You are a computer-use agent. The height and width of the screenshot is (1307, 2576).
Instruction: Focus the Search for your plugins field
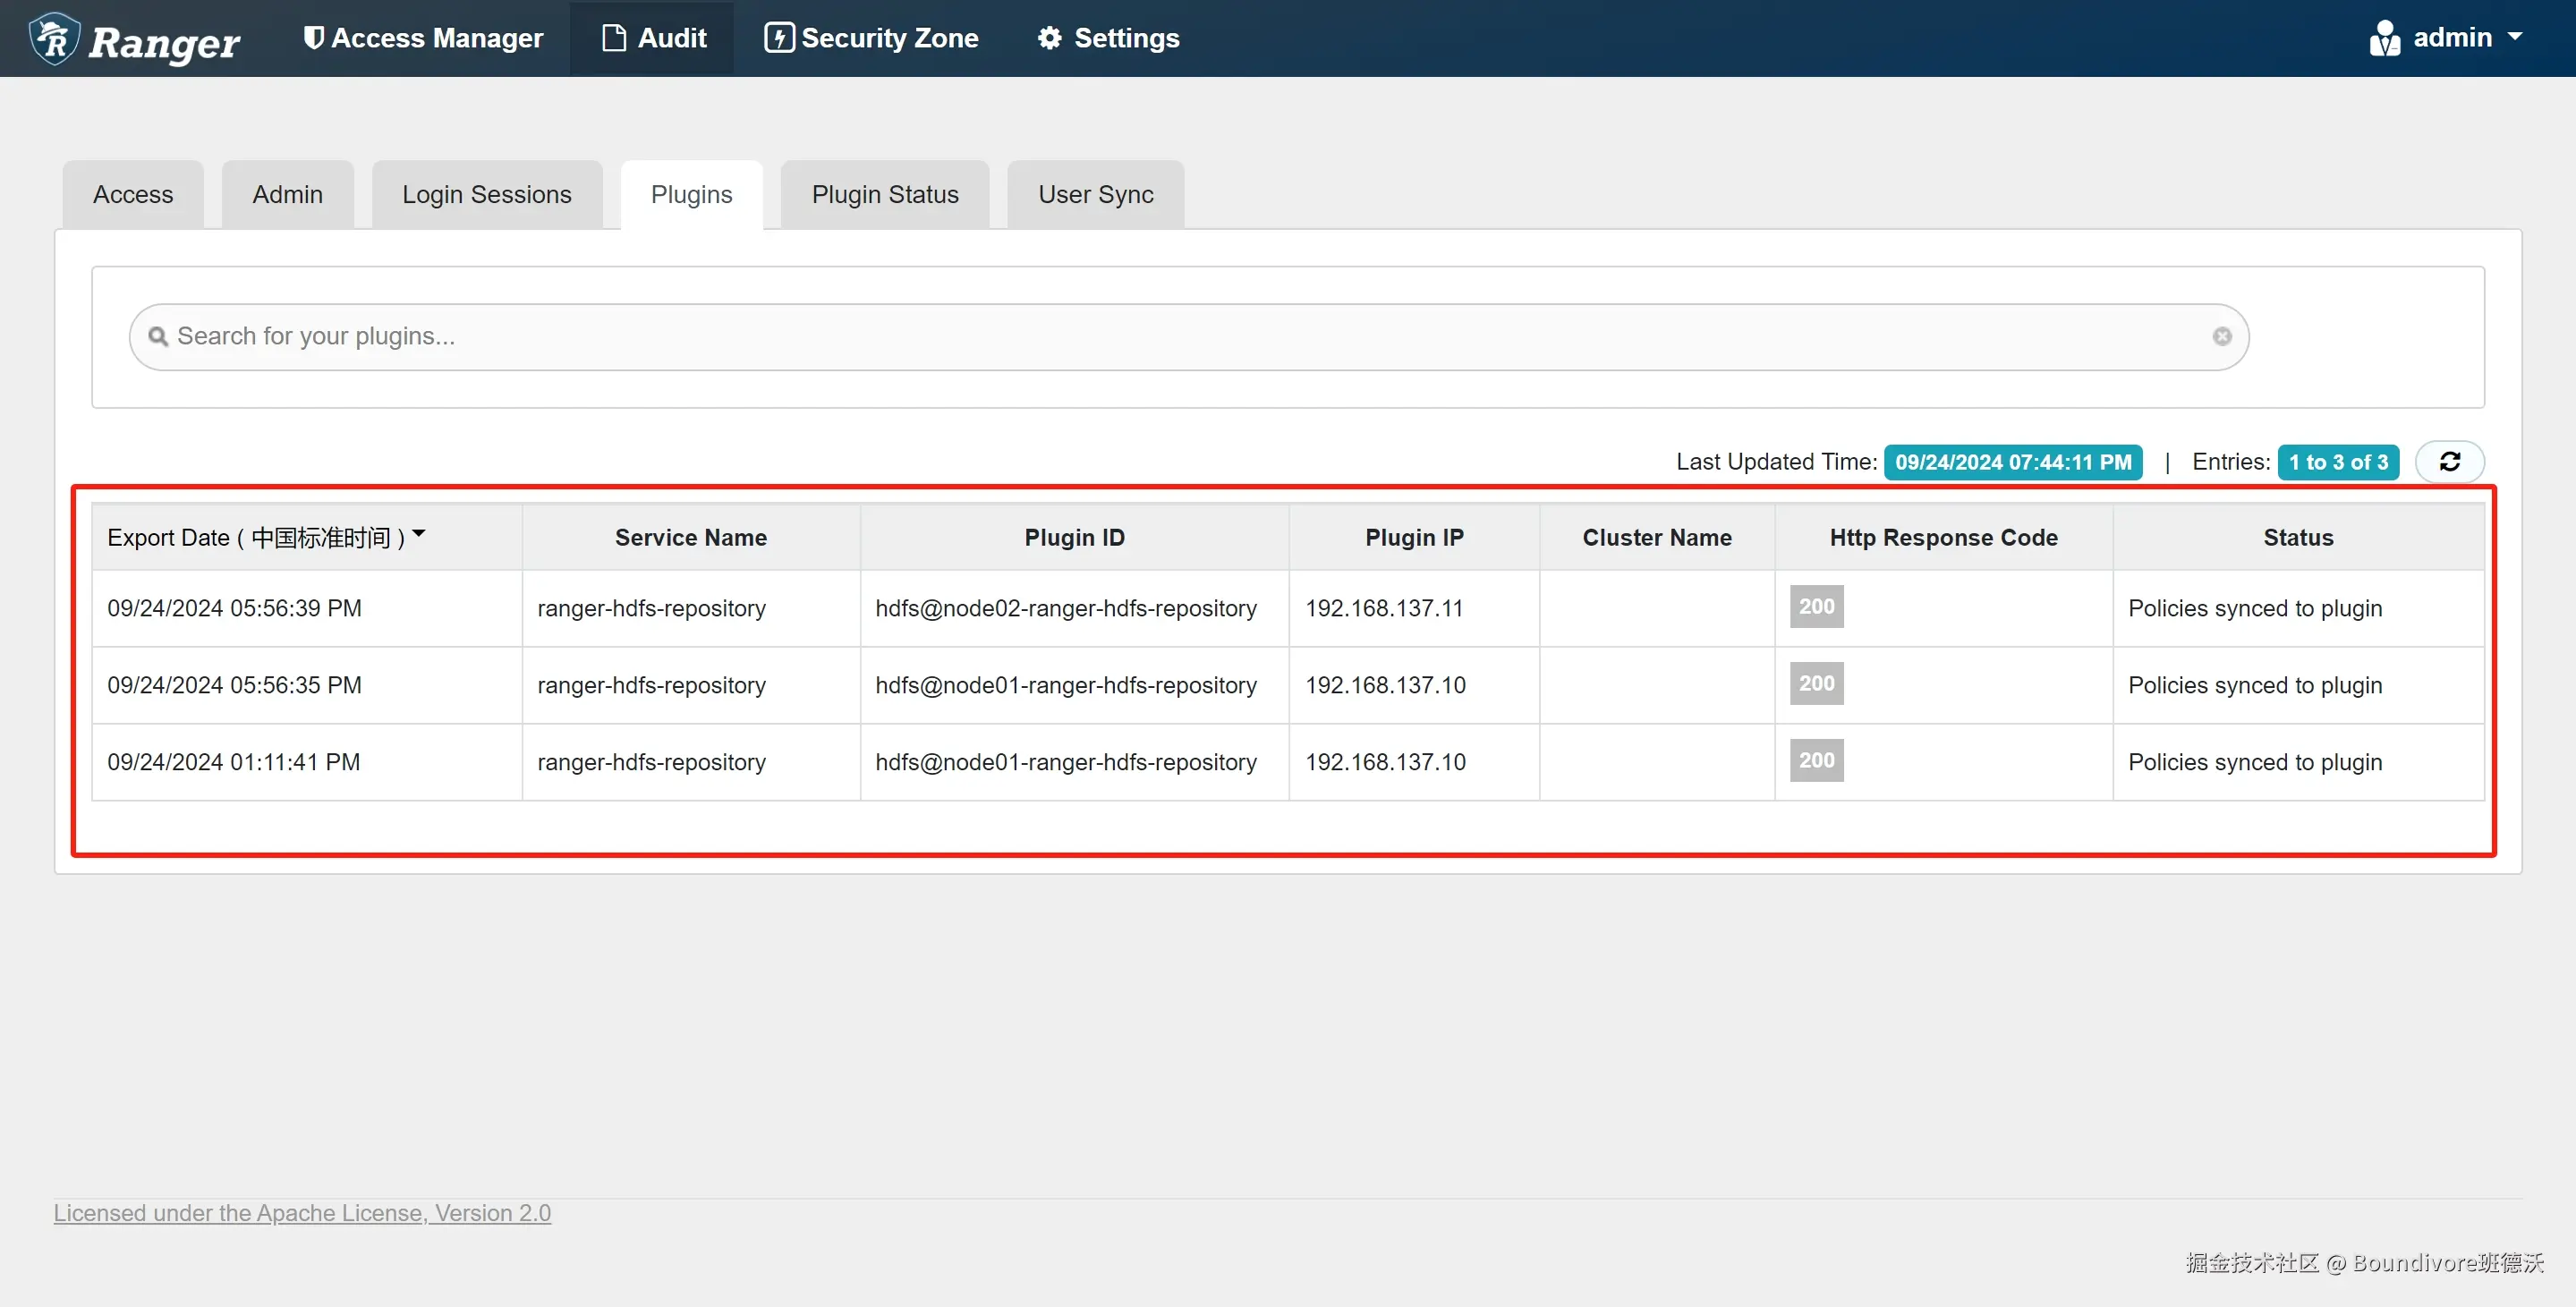(x=1188, y=337)
